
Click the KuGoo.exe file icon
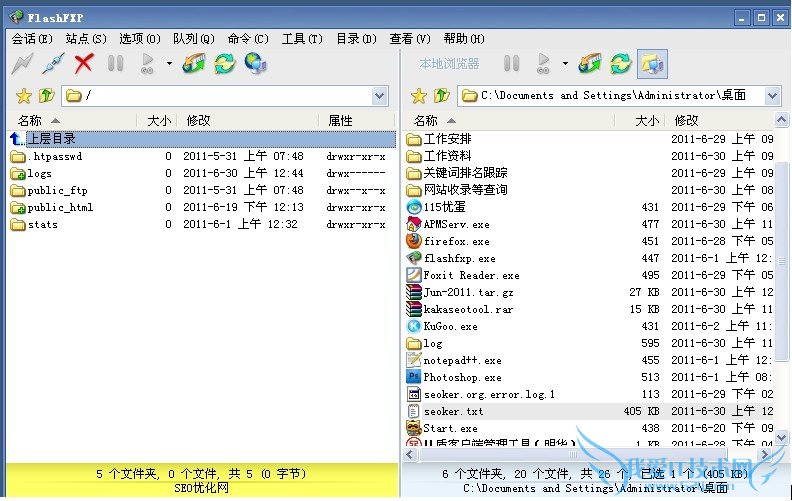(414, 326)
